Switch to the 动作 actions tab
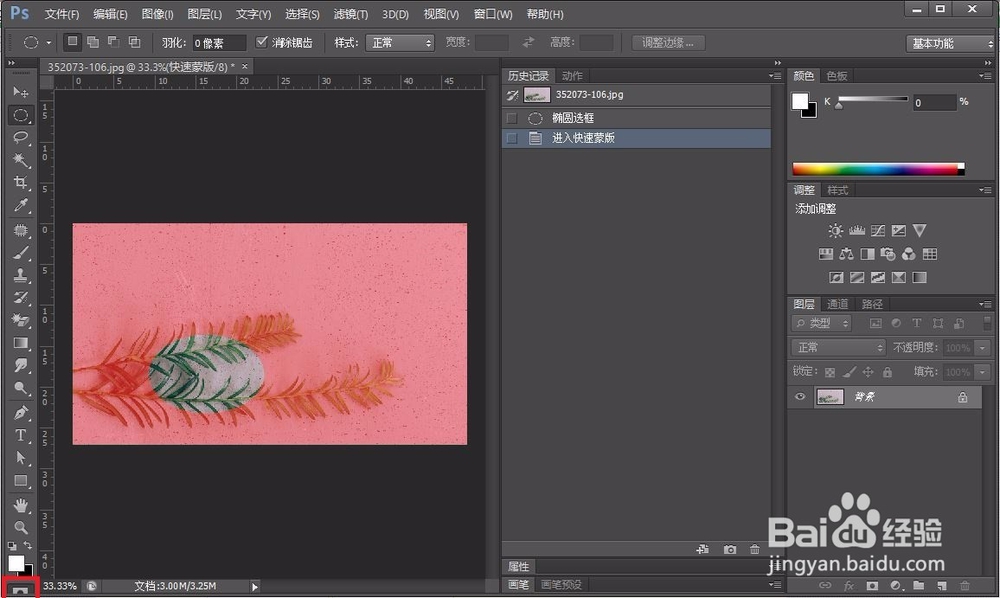Screen dimensions: 1000x598 (x=572, y=76)
